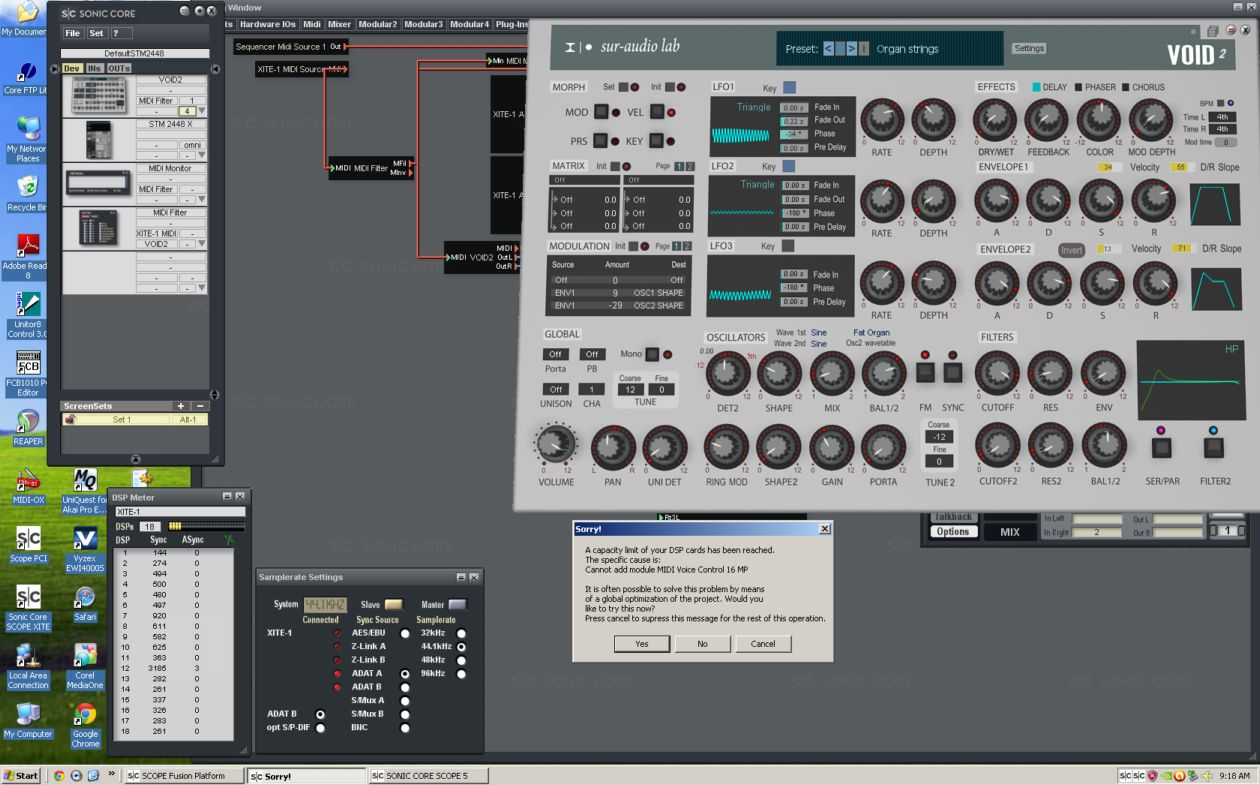Viewport: 1260px width, 785px height.
Task: Expand the MIDI Monitor row arrow
Action: click(x=203, y=199)
